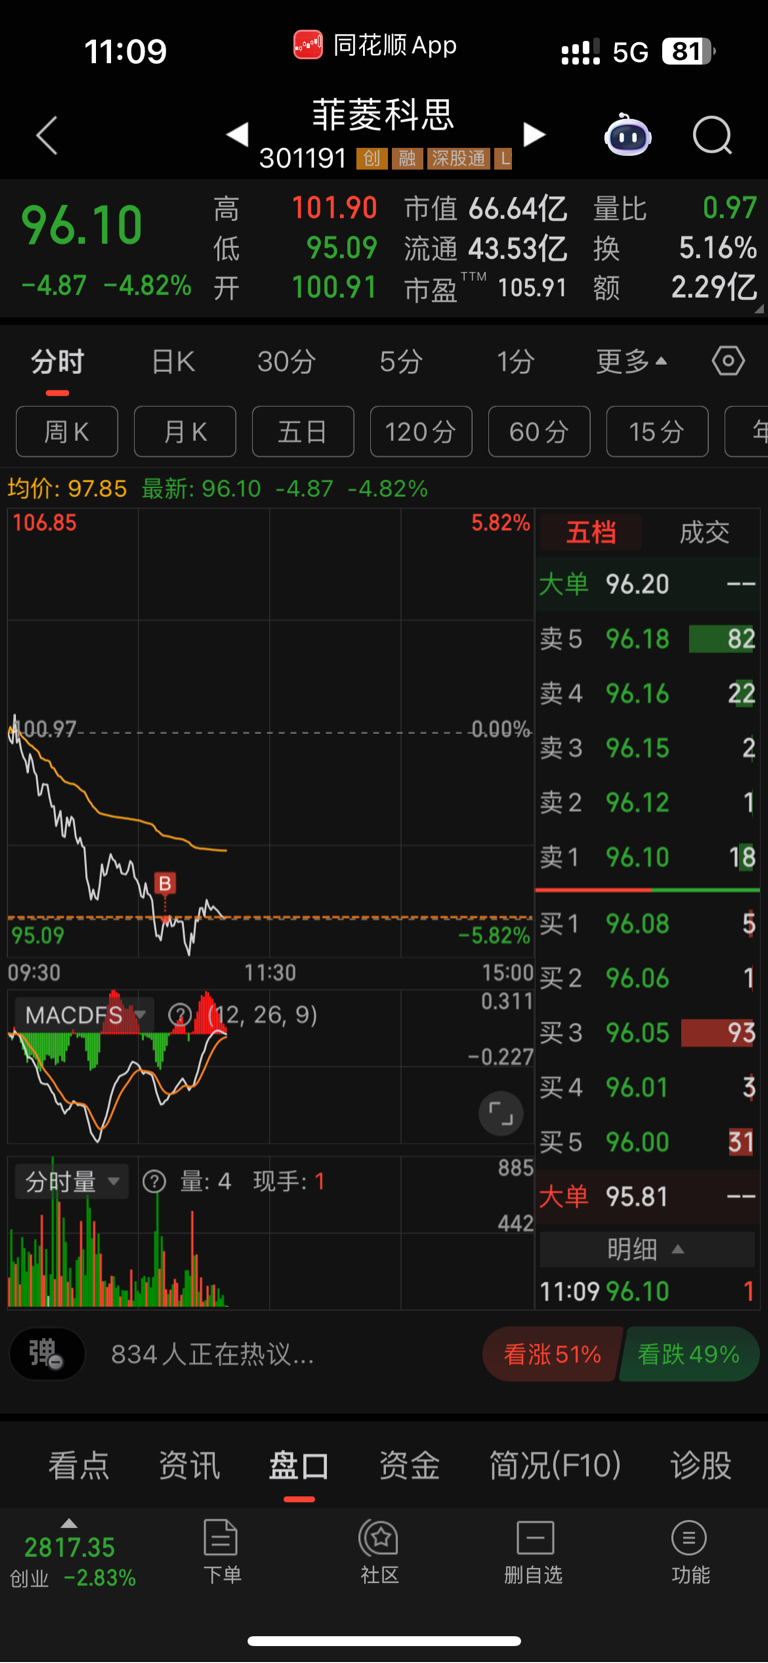Go to previous stock with left triangle
Viewport: 768px width, 1663px height.
(237, 134)
